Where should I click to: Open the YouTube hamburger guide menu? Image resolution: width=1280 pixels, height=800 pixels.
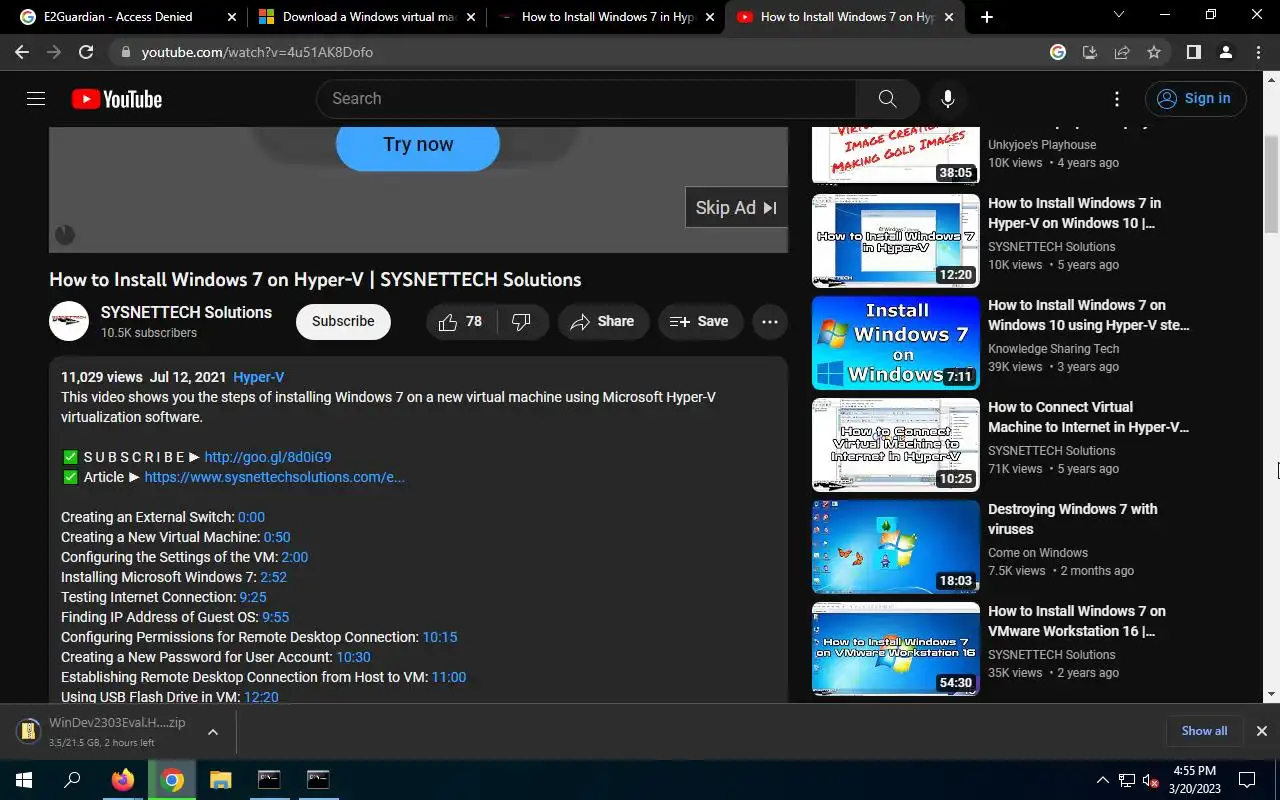point(36,98)
